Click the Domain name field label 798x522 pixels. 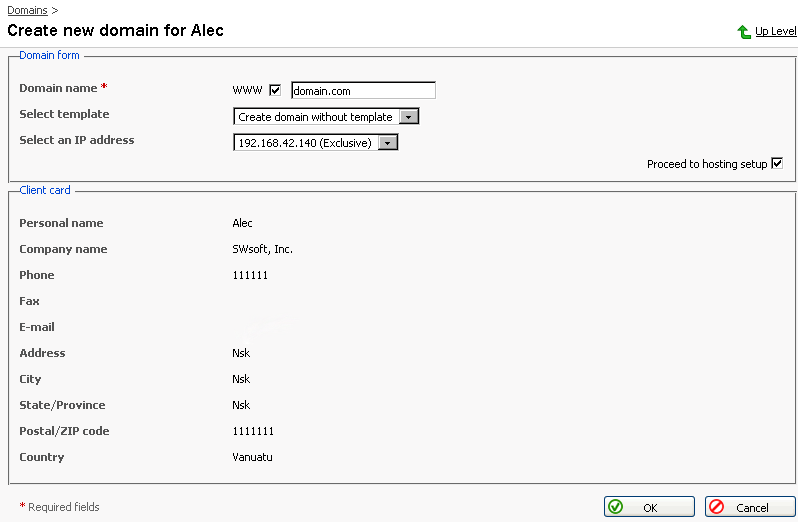click(x=59, y=89)
